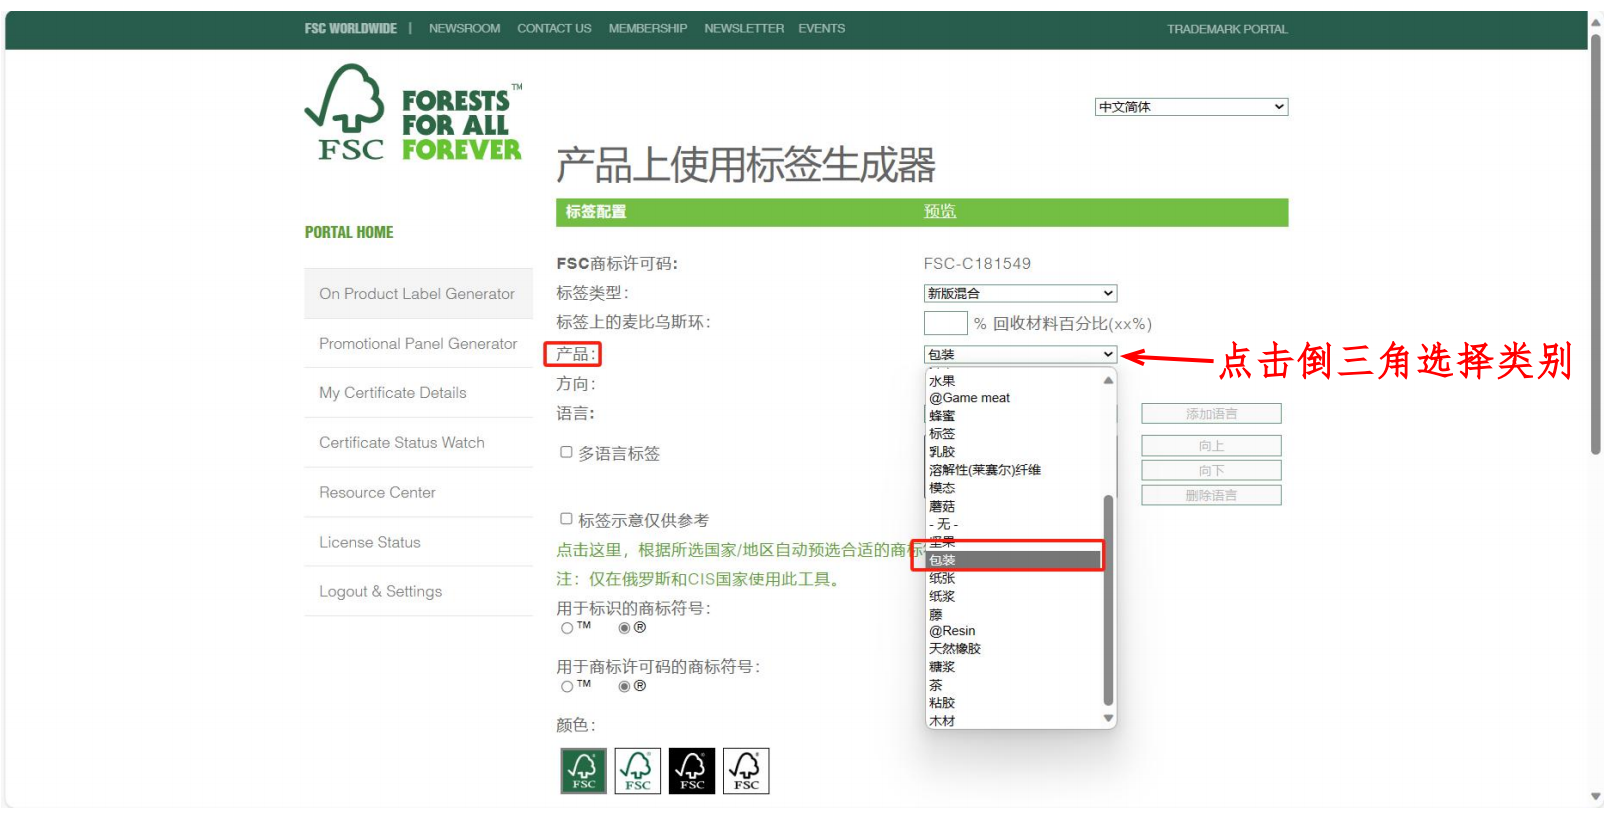Click the FSC Forests For All Forever logo
Image resolution: width=1616 pixels, height=822 pixels.
tap(413, 113)
